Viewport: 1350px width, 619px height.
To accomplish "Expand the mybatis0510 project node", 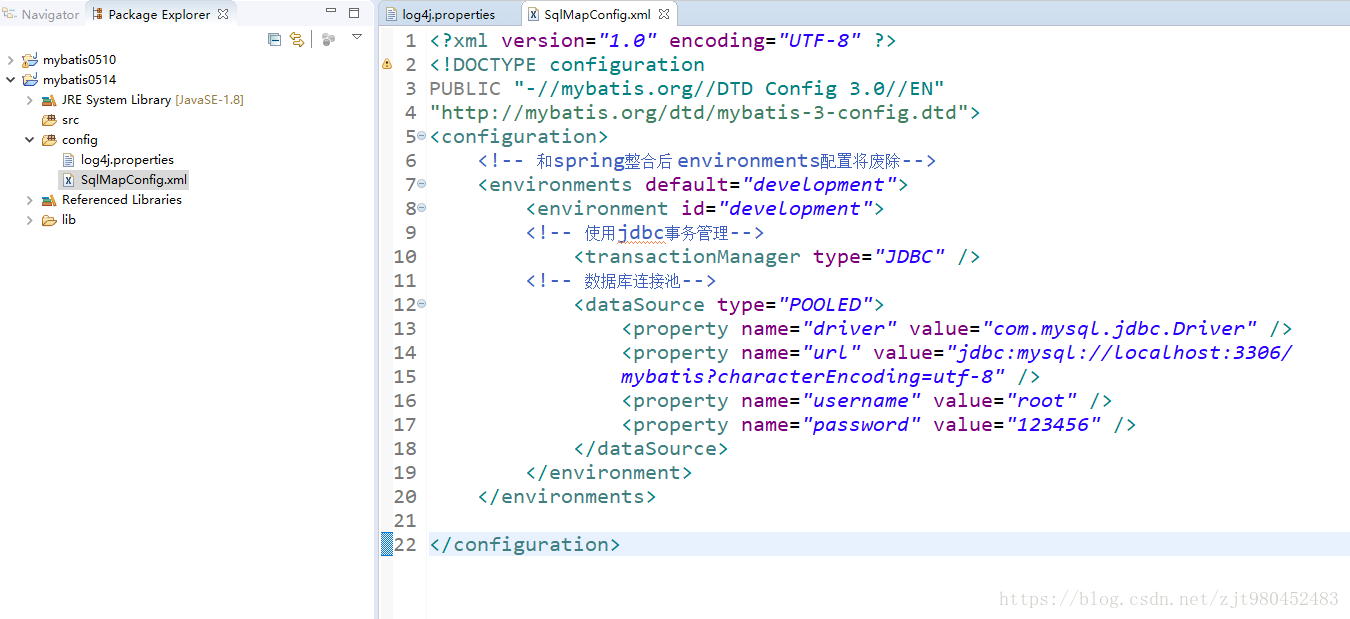I will point(10,60).
